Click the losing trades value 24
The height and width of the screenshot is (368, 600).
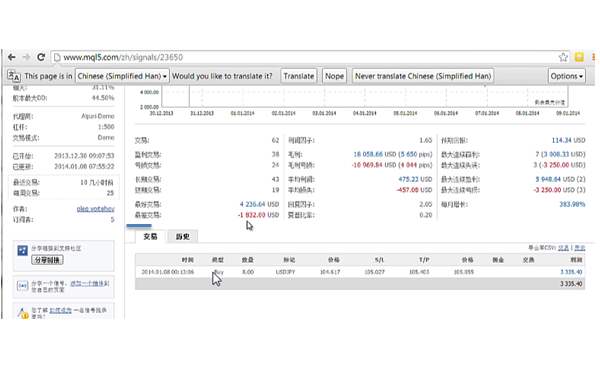click(276, 165)
